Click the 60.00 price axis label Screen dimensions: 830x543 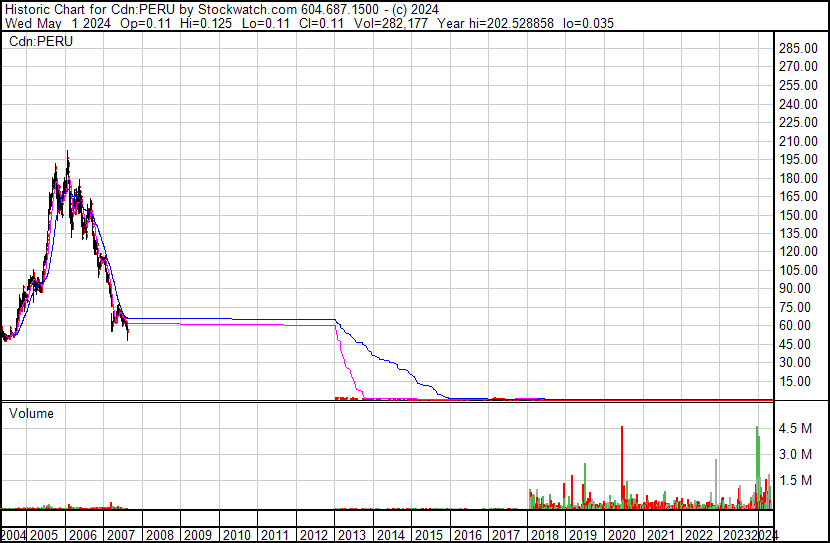[x=795, y=325]
